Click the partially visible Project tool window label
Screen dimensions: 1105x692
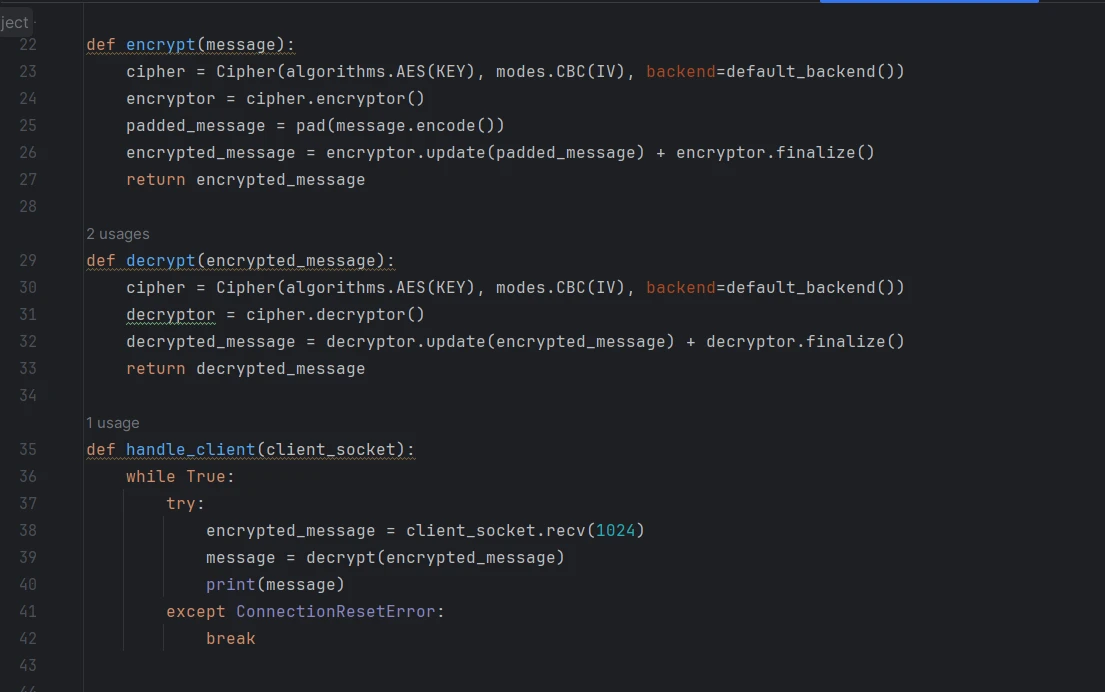coord(15,23)
